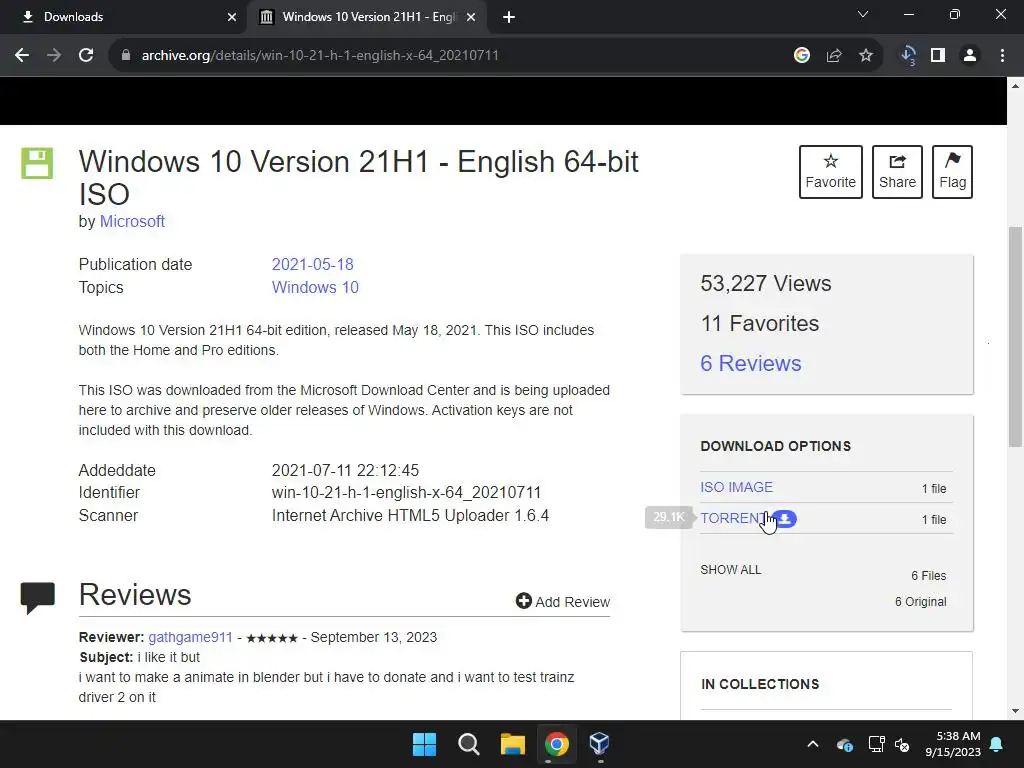Click the share page icon in address bar
Image resolution: width=1024 pixels, height=768 pixels.
coord(834,56)
